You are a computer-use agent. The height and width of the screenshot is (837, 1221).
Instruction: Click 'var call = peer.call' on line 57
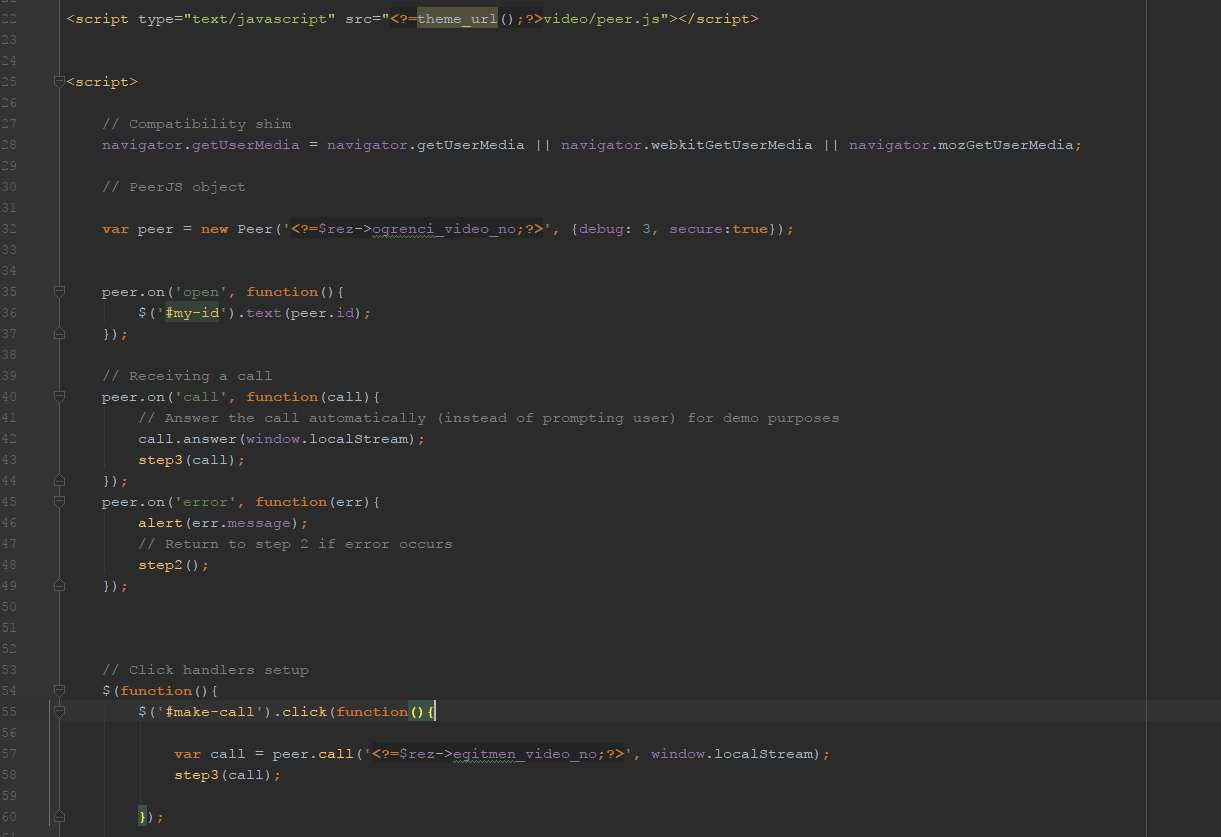point(264,754)
